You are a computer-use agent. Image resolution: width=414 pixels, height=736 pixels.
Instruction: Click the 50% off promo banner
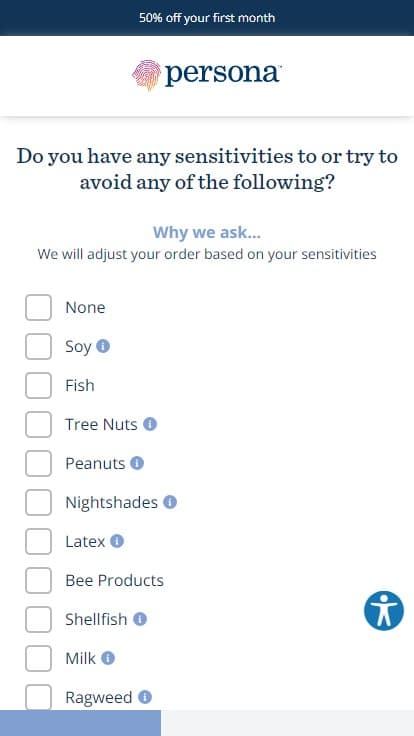point(207,18)
